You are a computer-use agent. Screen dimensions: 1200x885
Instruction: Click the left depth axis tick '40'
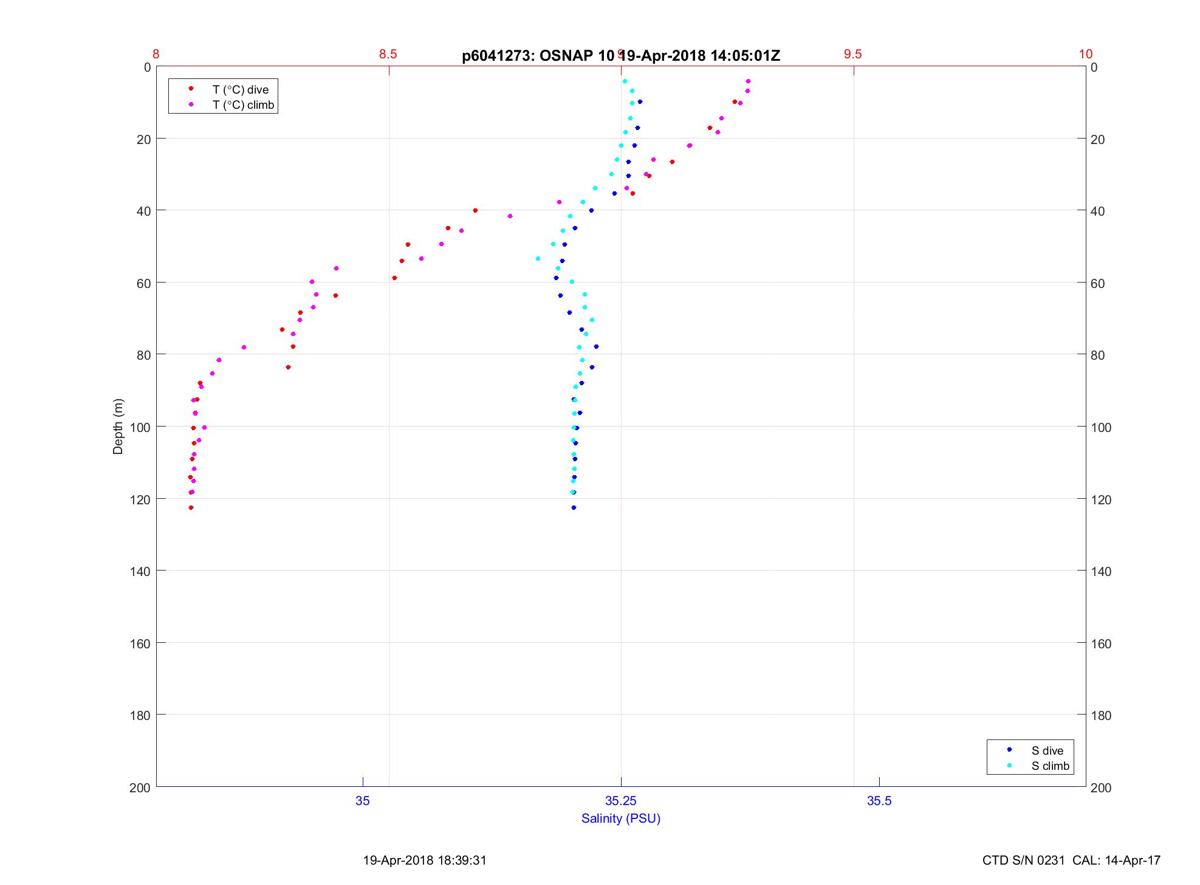pos(144,211)
